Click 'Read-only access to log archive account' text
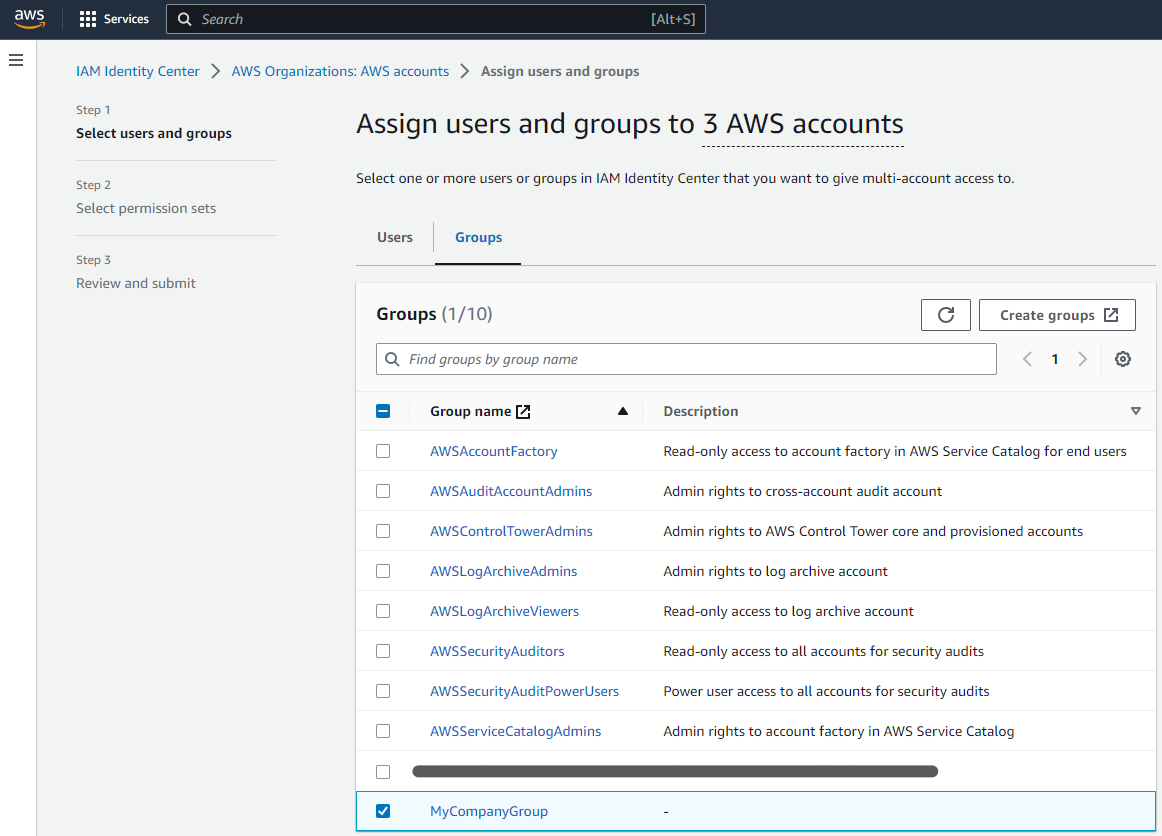The image size is (1162, 836). (x=788, y=611)
